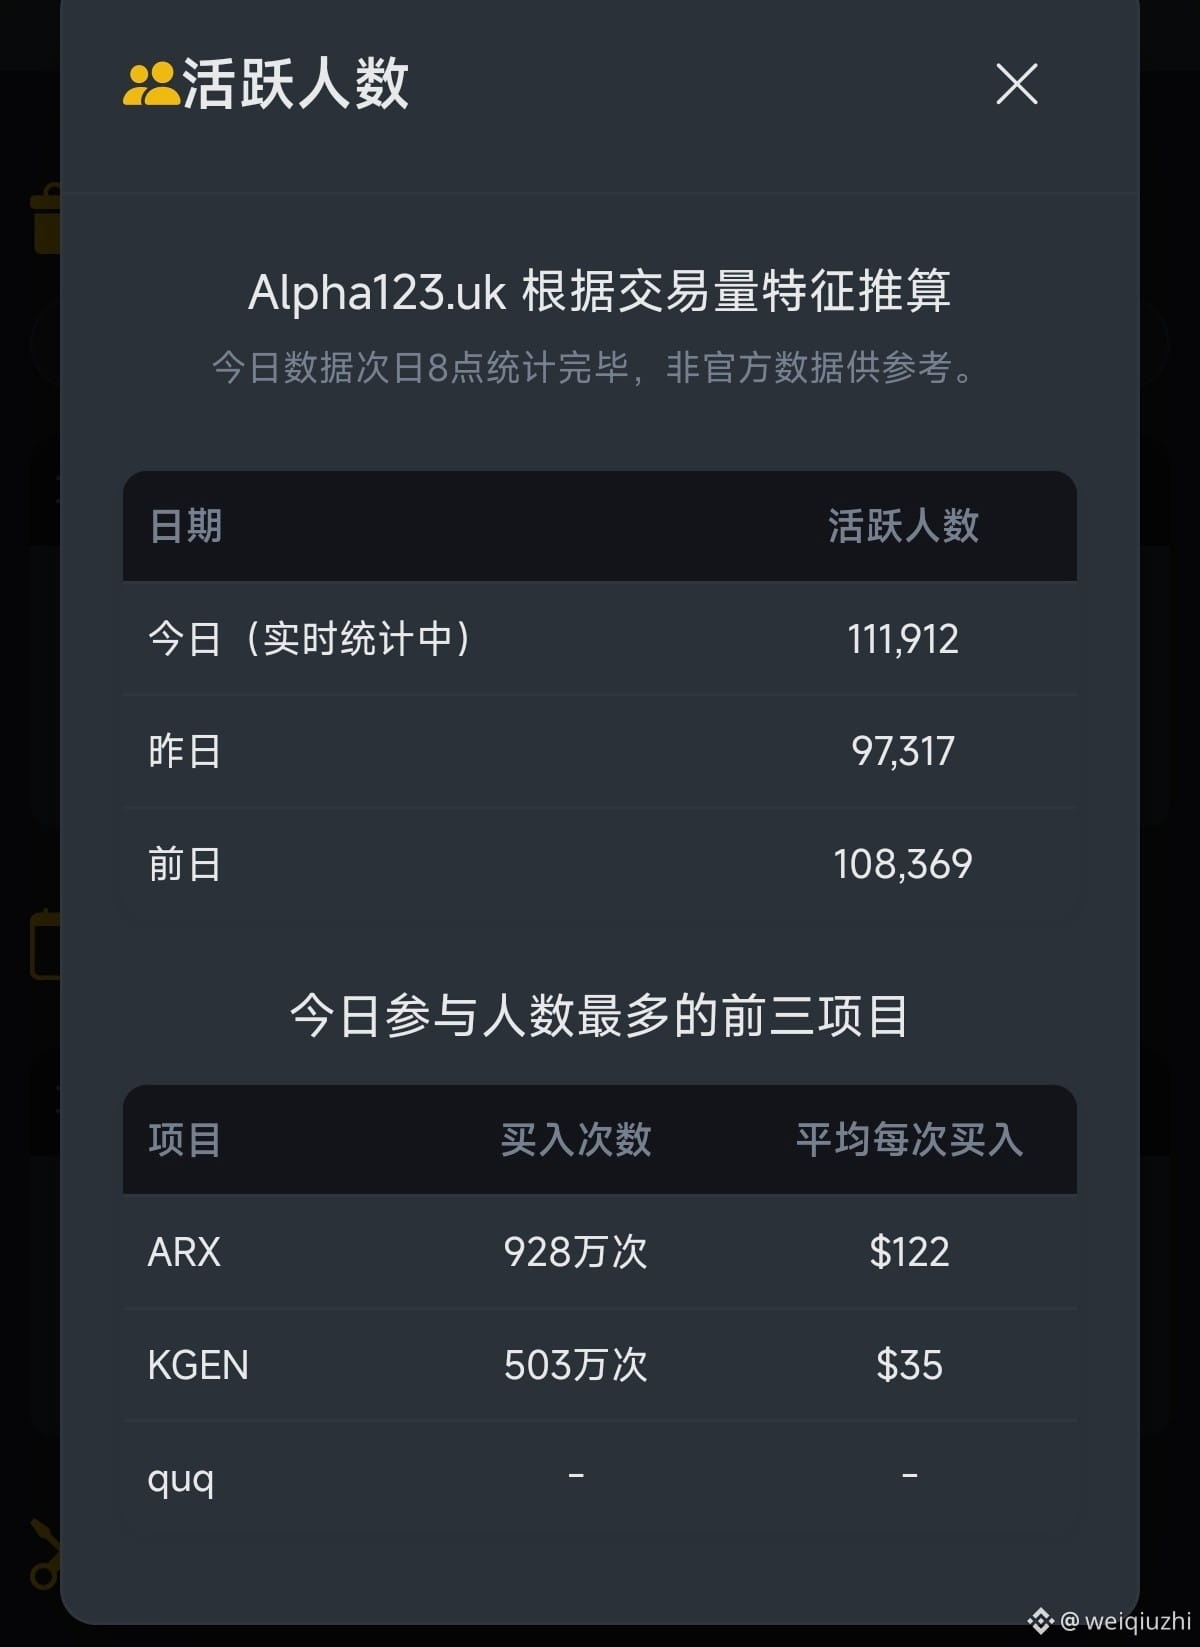Select the quq project row
Image resolution: width=1200 pixels, height=1647 pixels.
pyautogui.click(x=600, y=1477)
